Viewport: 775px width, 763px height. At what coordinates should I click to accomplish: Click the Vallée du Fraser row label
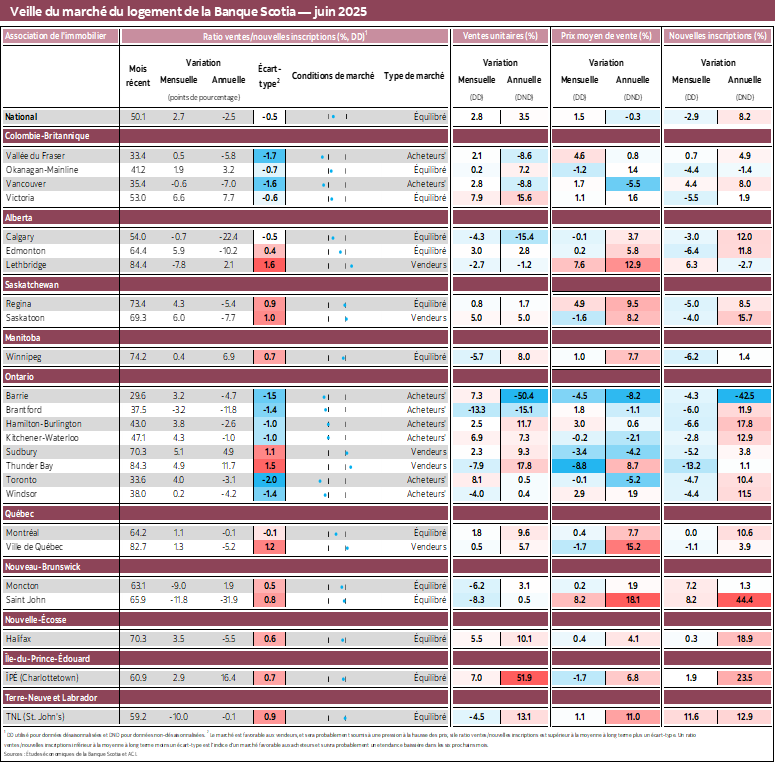point(37,156)
